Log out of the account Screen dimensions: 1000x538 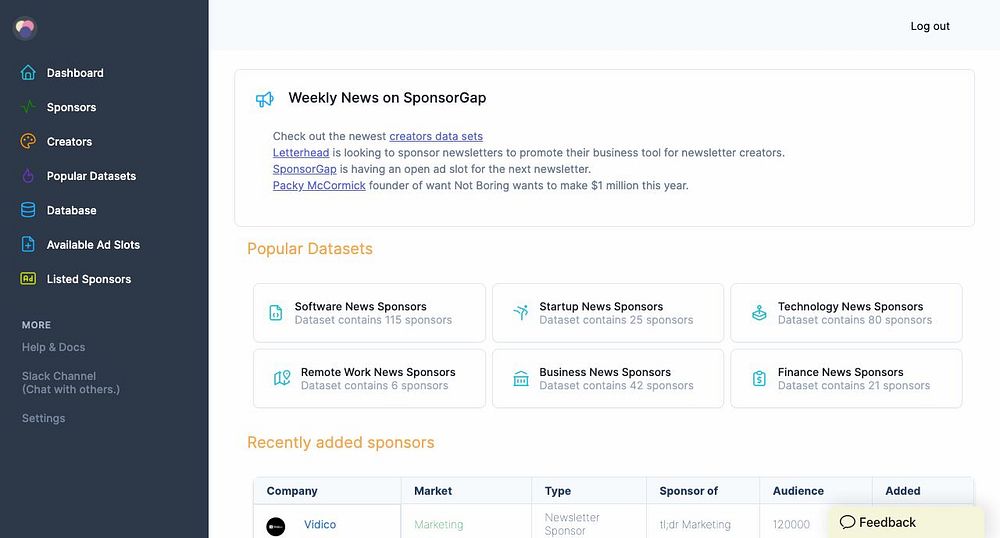pos(929,26)
